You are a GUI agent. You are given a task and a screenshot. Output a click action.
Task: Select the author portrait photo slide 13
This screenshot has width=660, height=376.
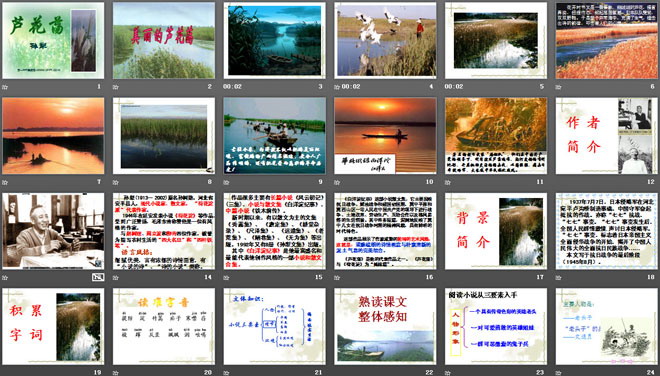pyautogui.click(x=53, y=231)
